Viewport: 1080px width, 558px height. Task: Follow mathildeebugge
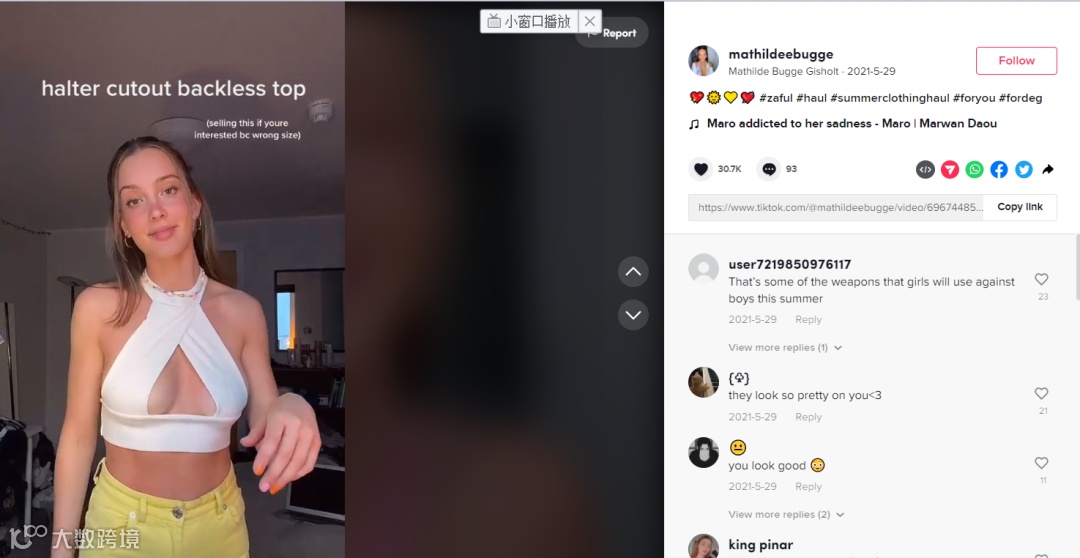pos(1016,61)
